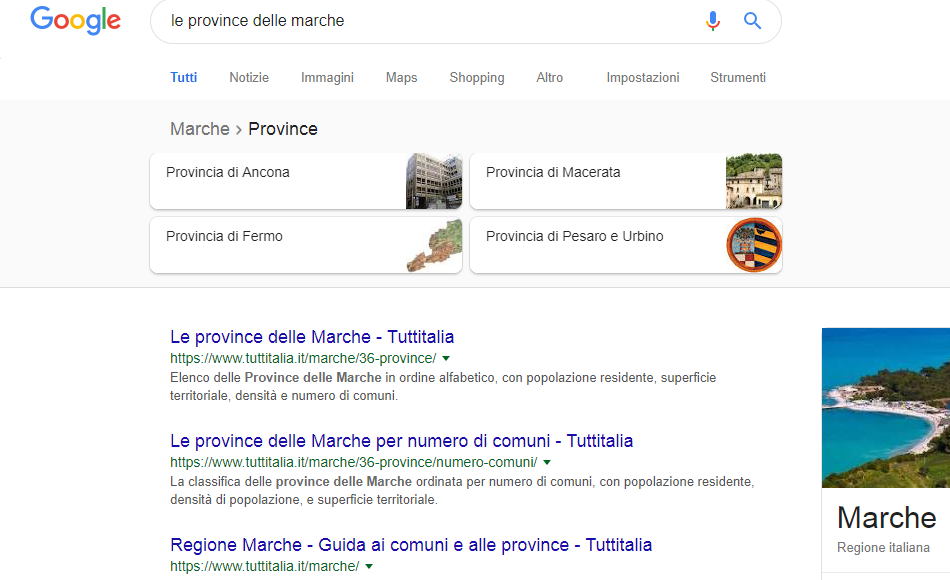Click the numero-comuni URL text
This screenshot has width=950, height=580.
(x=354, y=462)
